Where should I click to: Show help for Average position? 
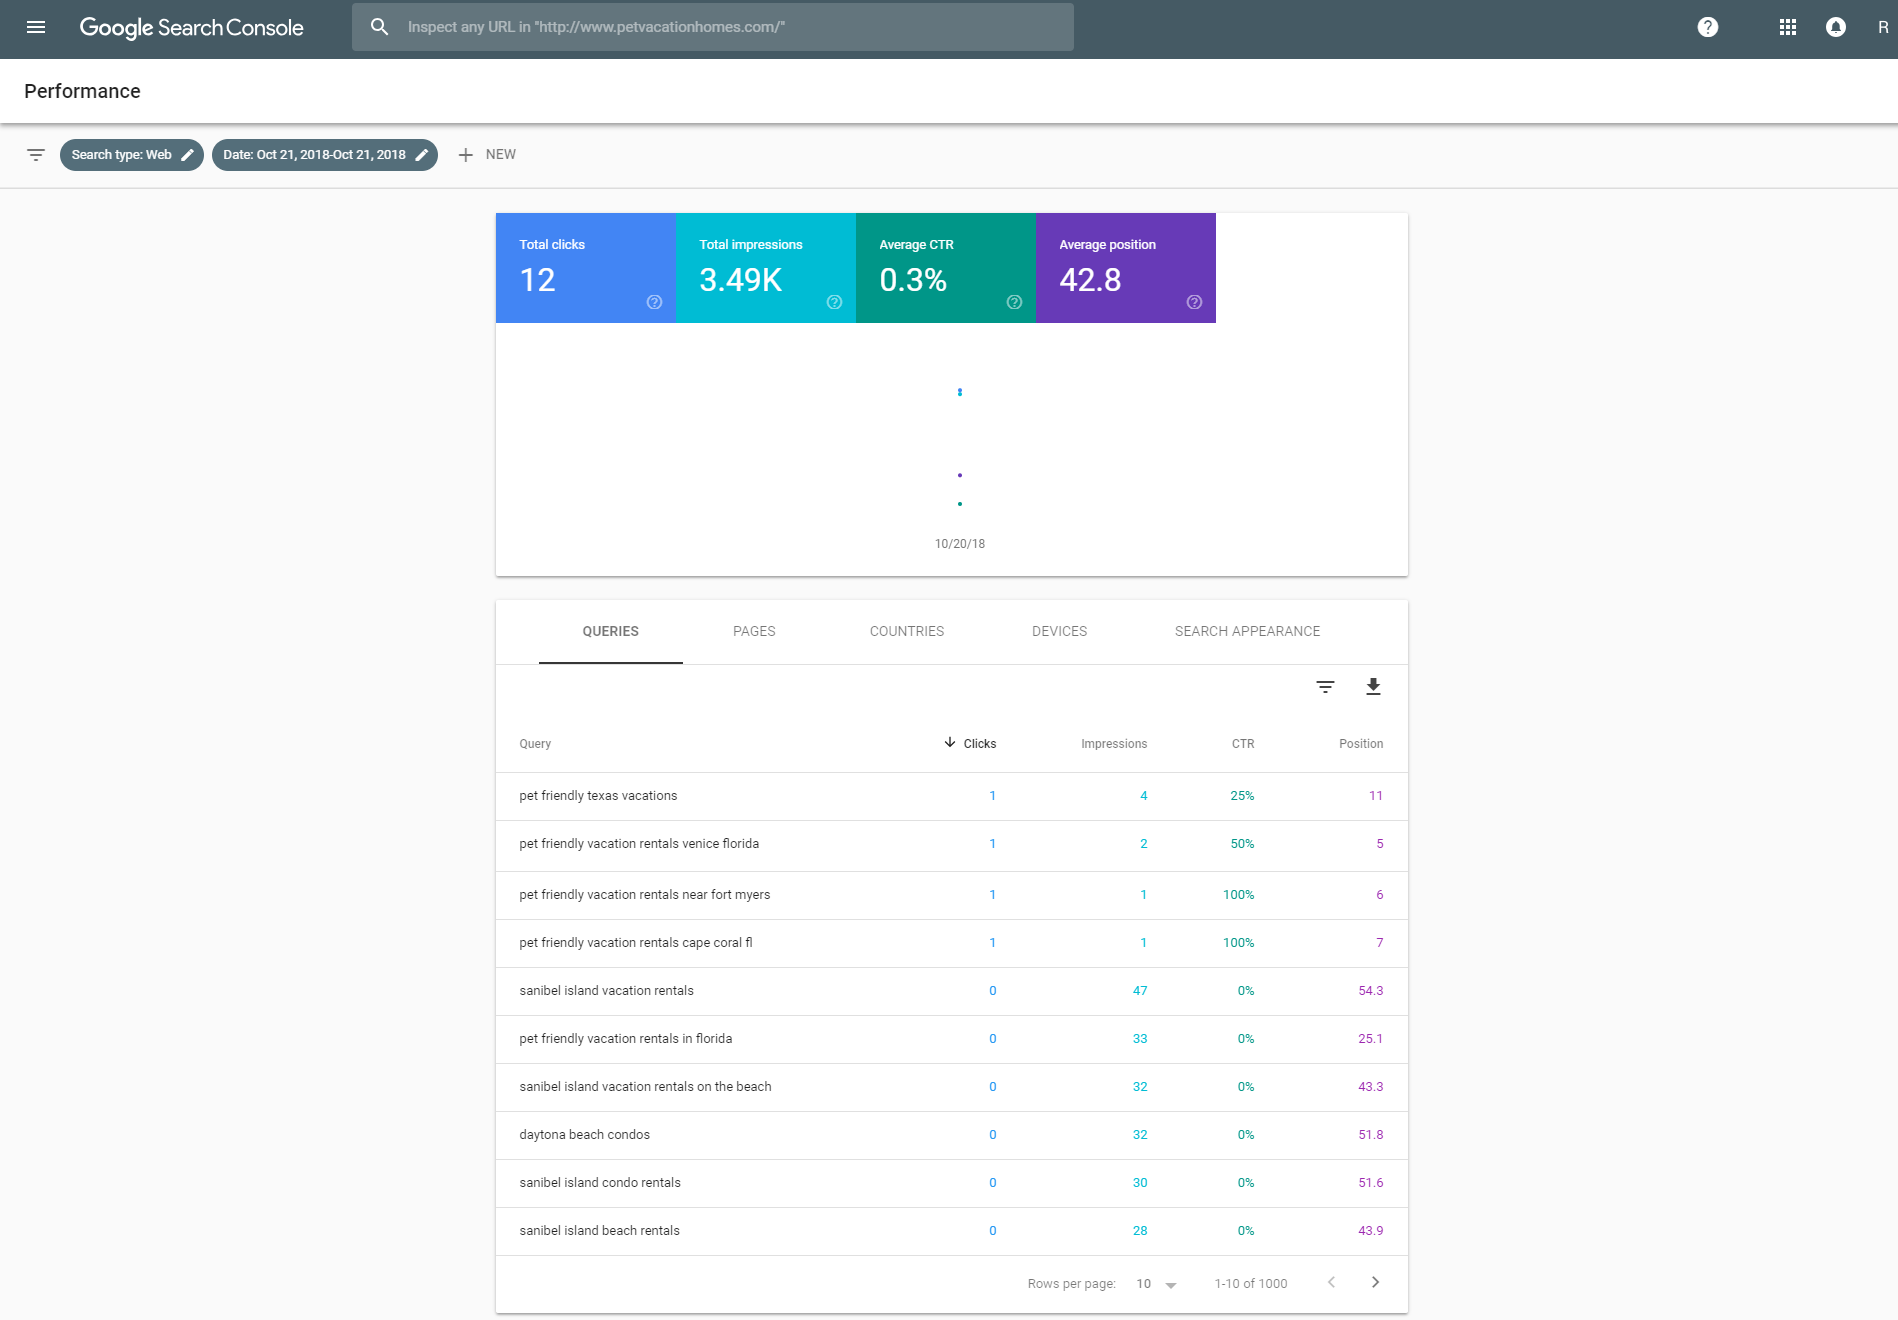1194,302
